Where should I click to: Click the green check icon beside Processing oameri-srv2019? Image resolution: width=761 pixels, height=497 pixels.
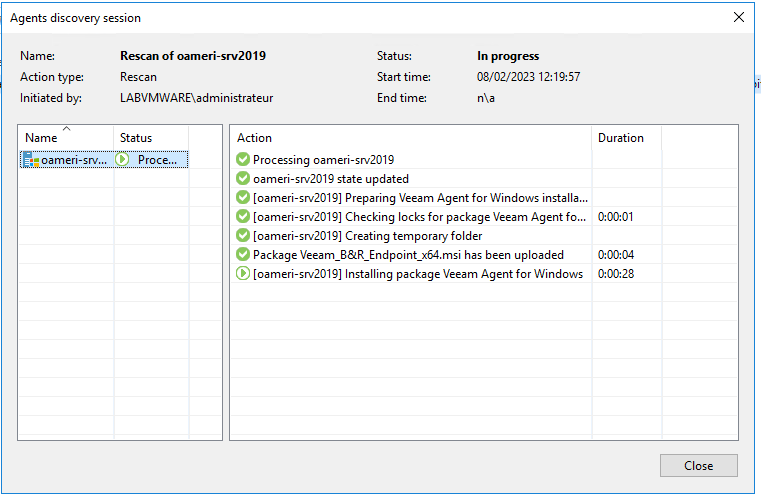pos(243,159)
